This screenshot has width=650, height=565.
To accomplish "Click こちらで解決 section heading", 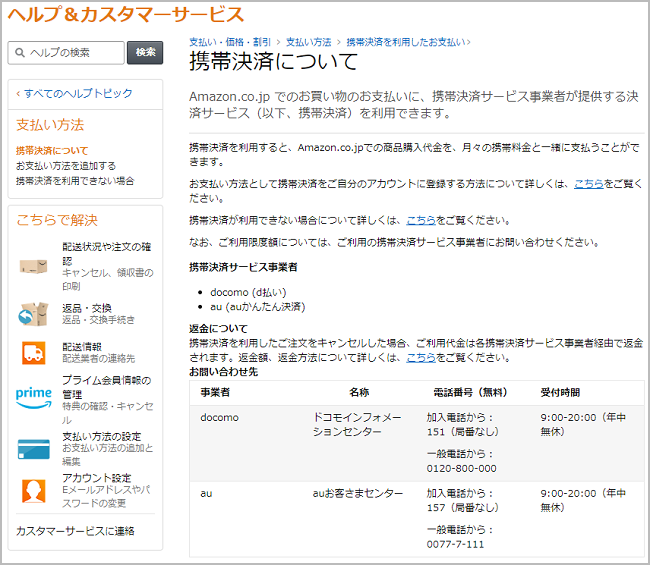I will (57, 220).
